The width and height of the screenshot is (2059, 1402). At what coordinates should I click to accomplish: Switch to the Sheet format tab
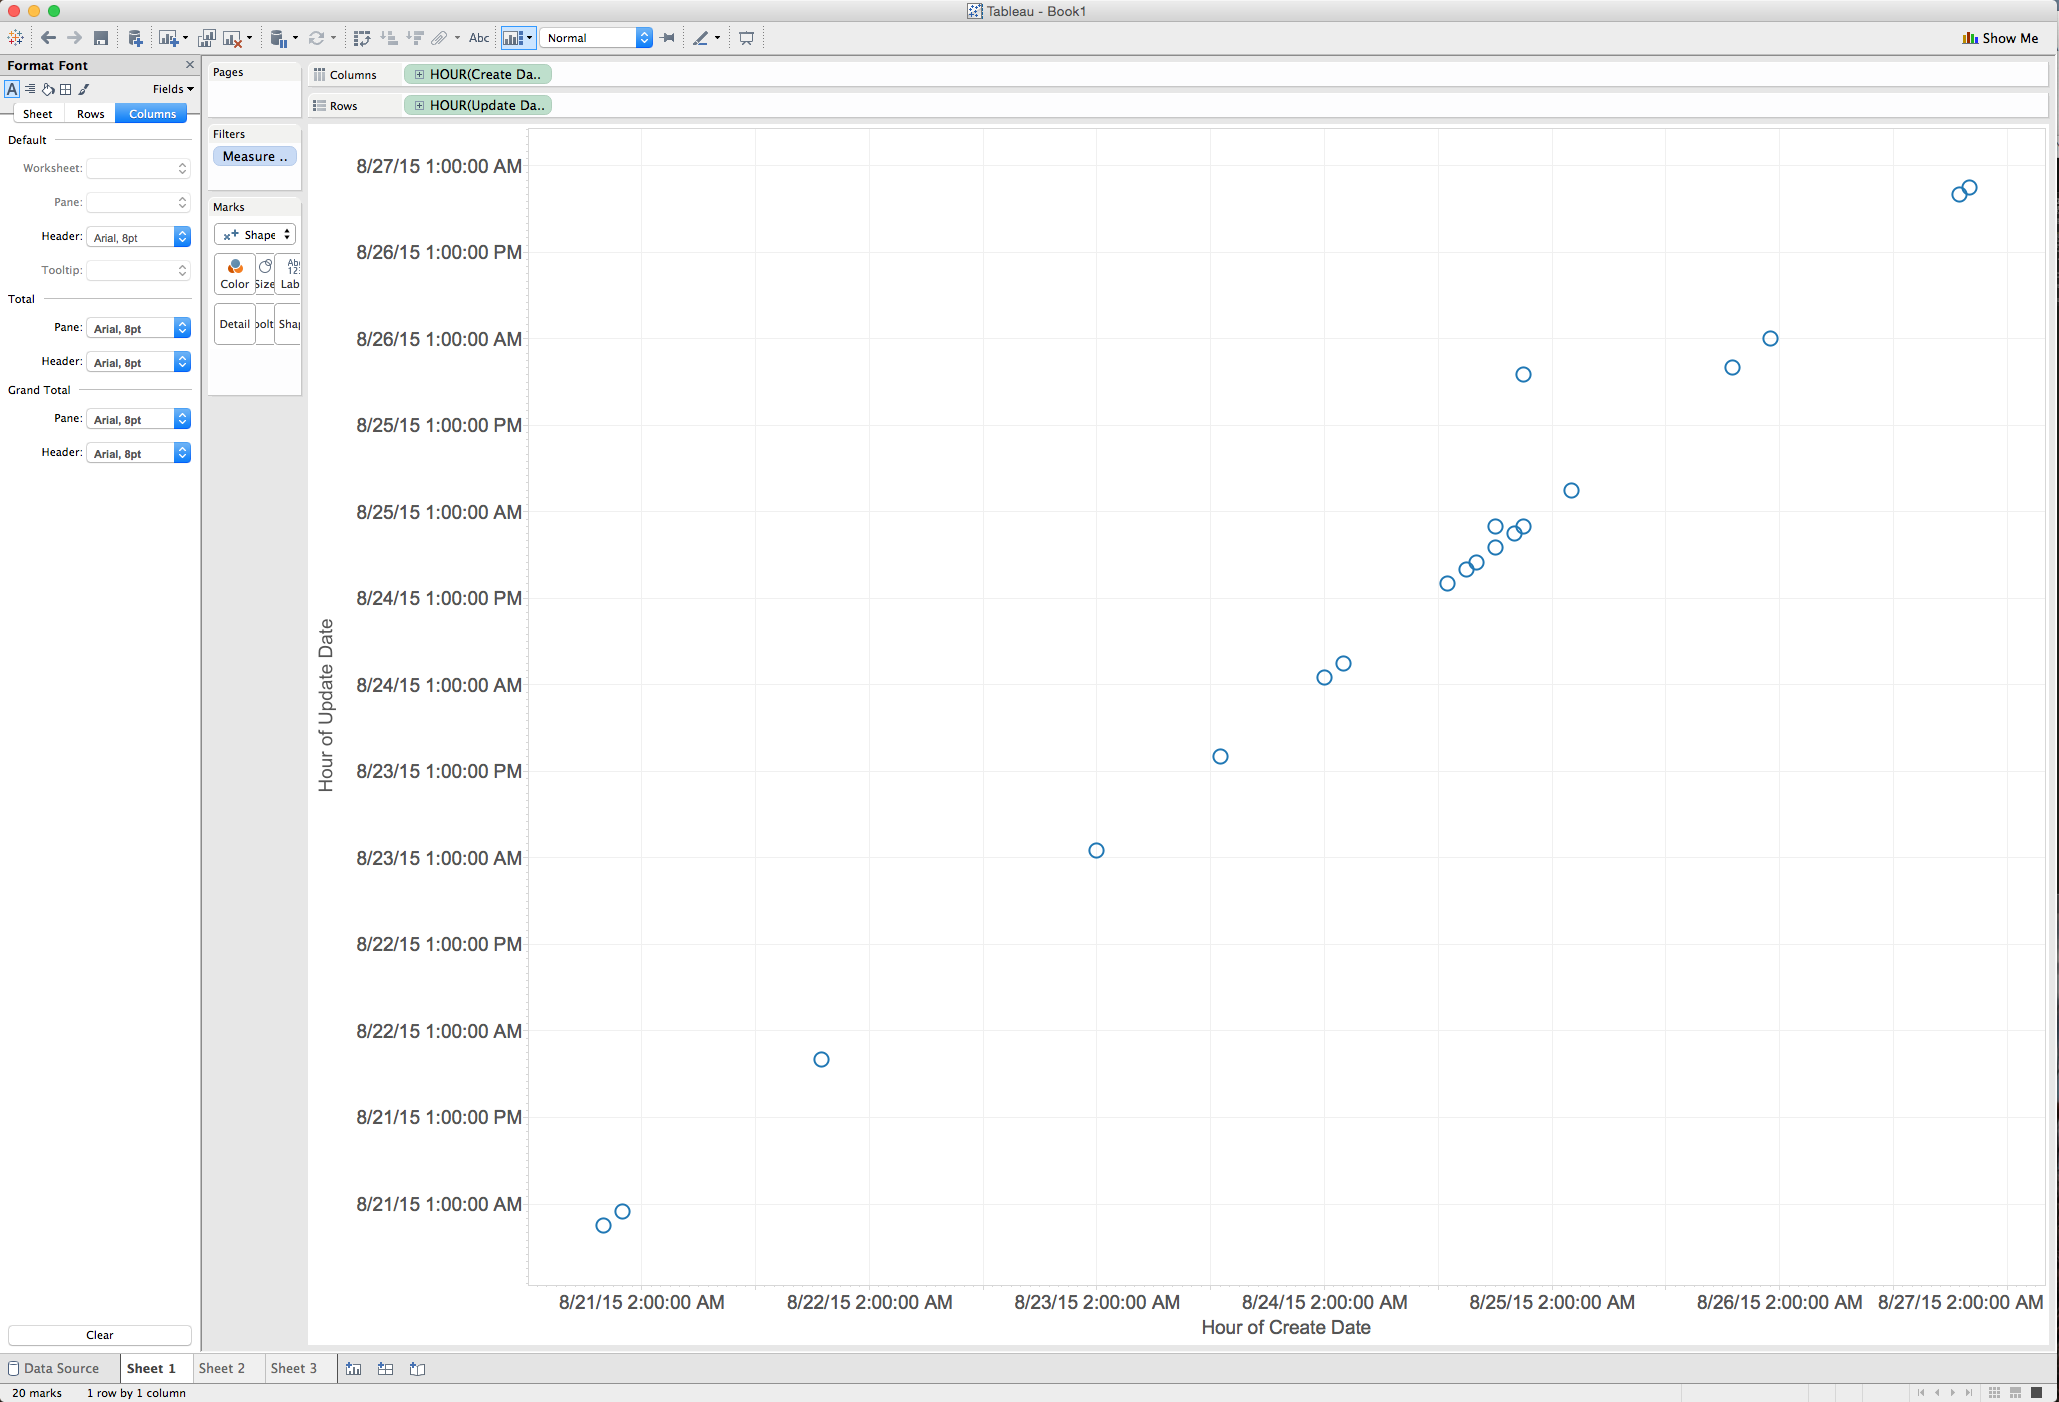38,114
